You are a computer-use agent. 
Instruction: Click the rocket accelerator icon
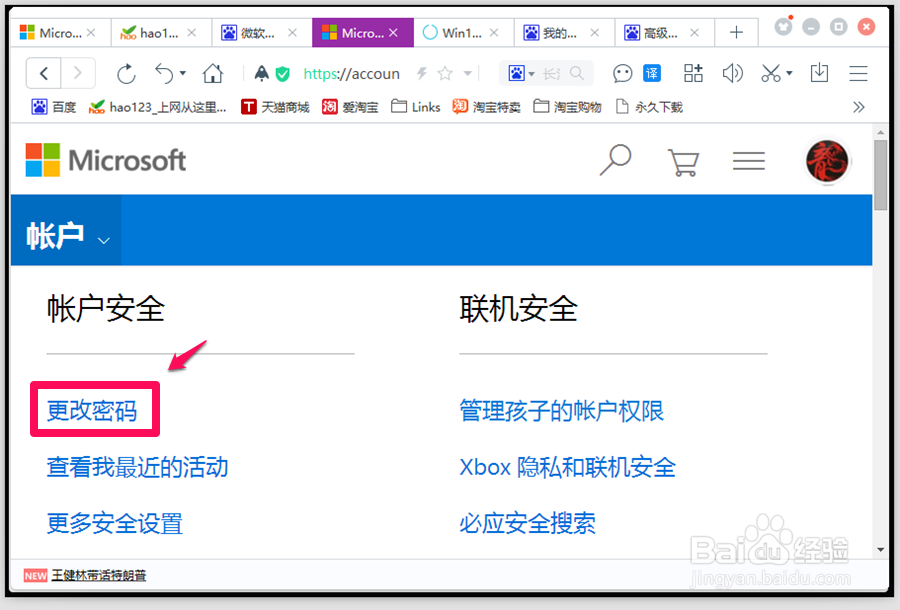pos(262,73)
